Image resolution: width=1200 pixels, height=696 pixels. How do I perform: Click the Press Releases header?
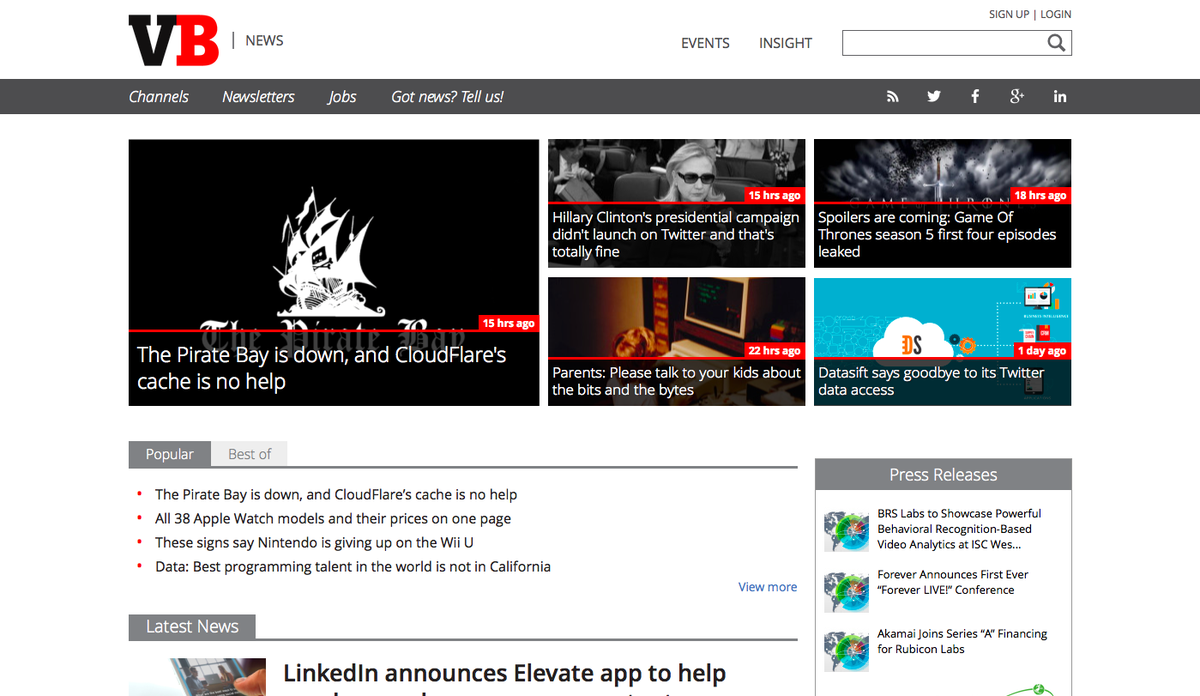(943, 474)
